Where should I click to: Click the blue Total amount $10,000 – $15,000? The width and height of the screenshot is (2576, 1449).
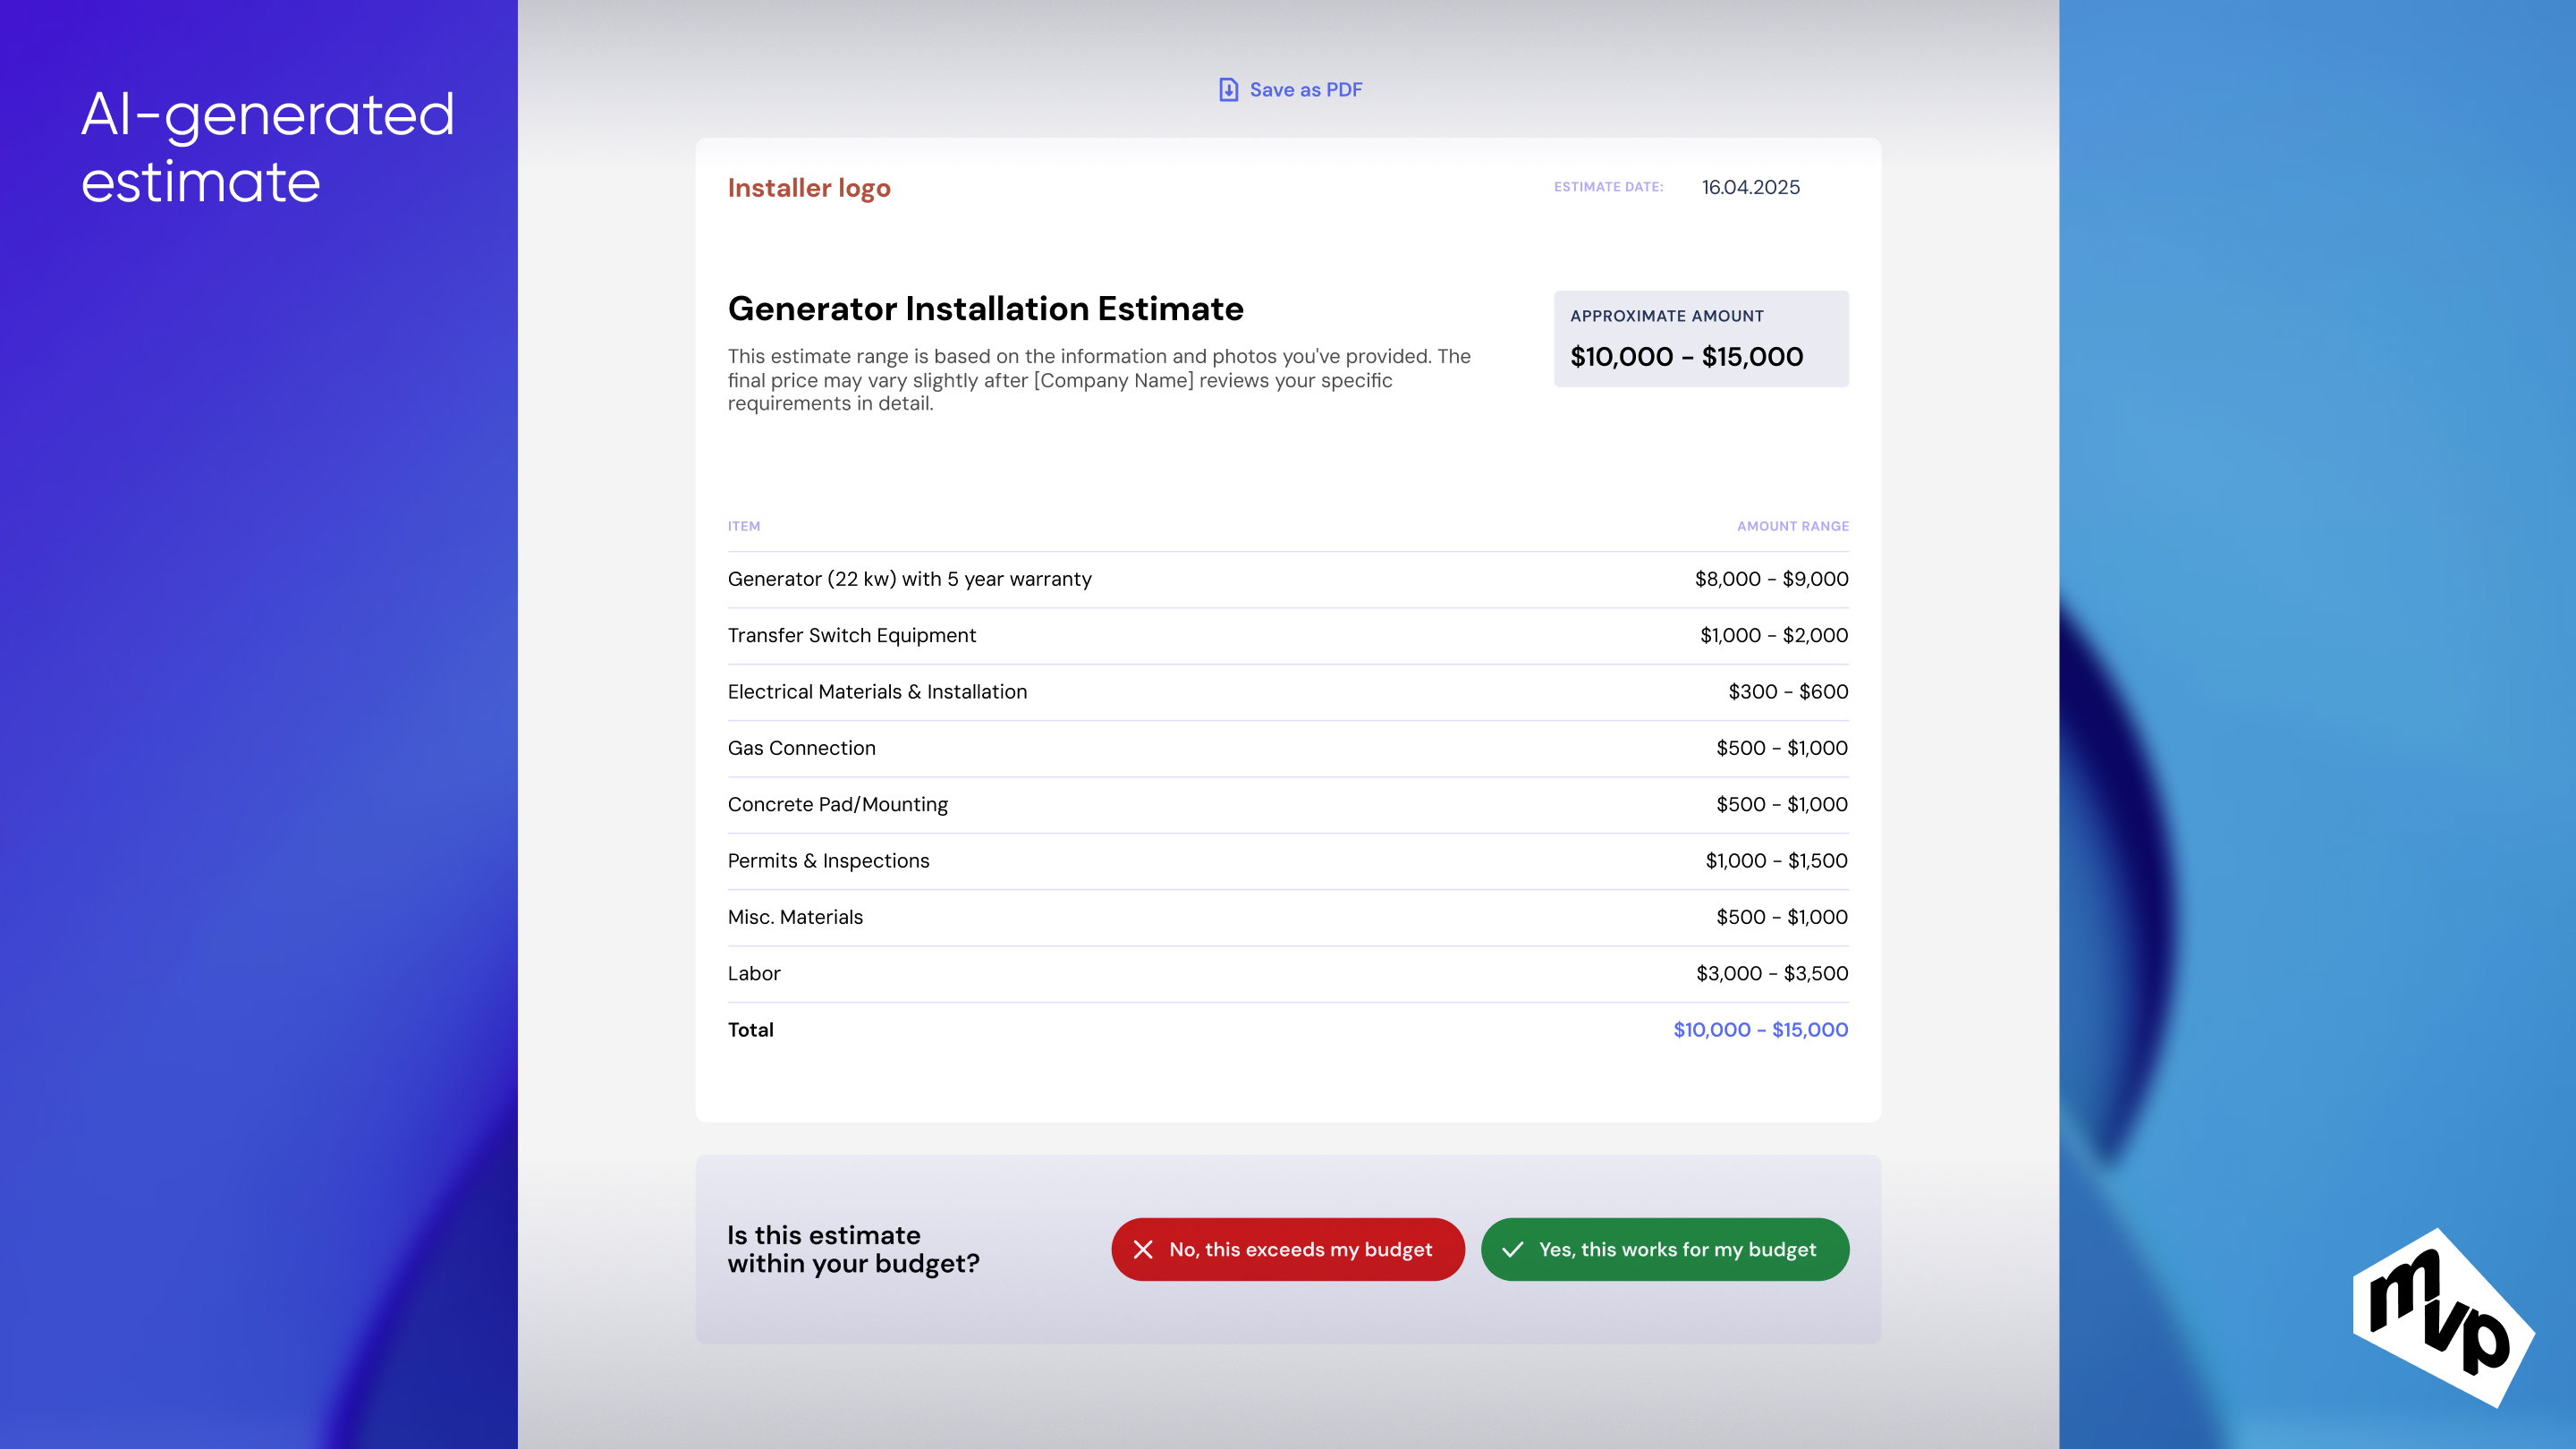[x=1760, y=1029]
